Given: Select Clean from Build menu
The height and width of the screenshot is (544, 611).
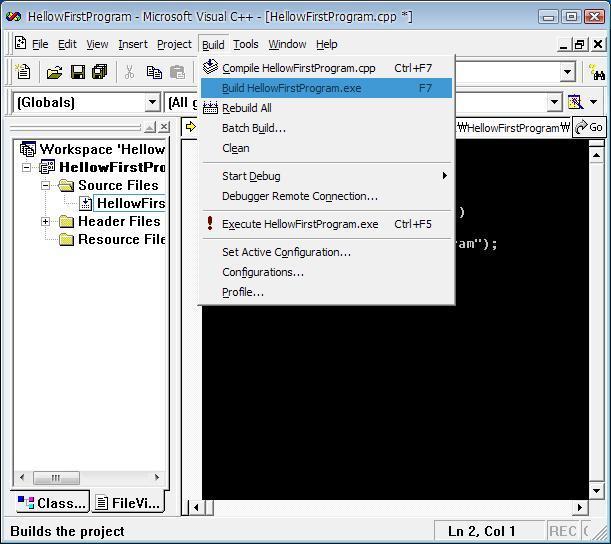Looking at the screenshot, I should click(326, 148).
